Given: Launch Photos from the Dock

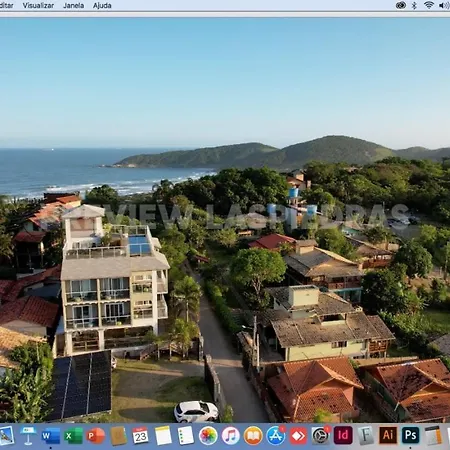Looking at the screenshot, I should (208, 436).
